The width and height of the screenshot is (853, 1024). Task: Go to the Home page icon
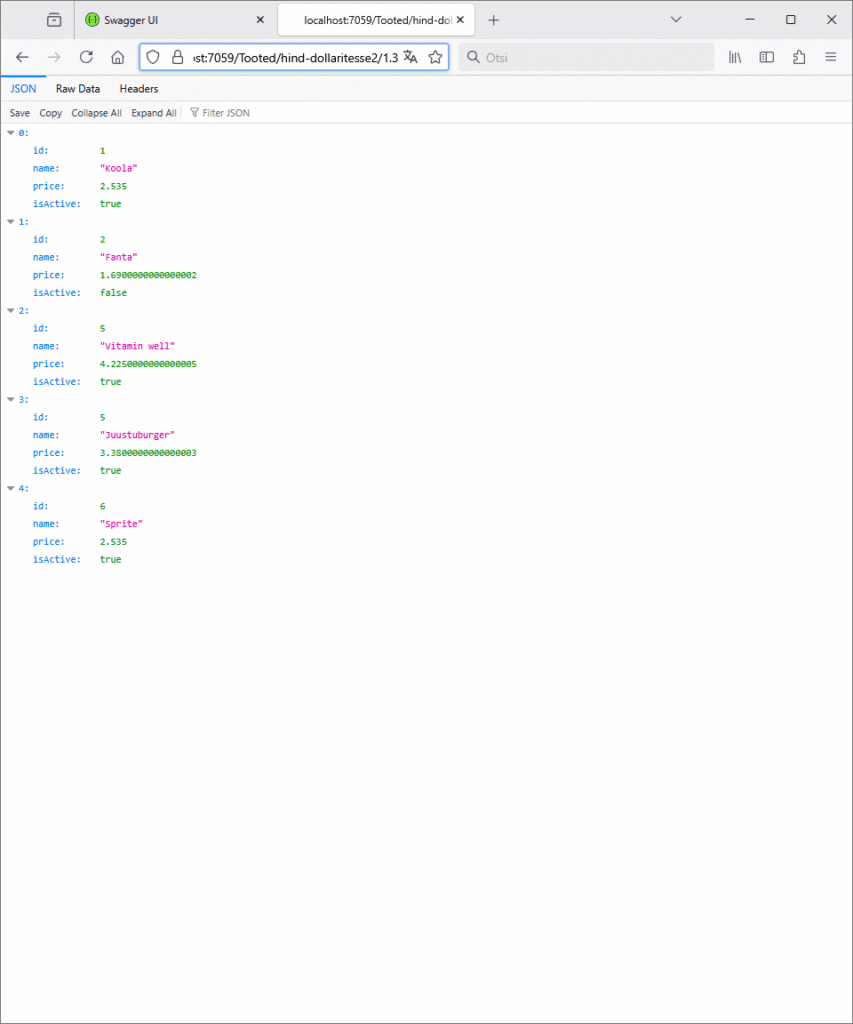click(x=117, y=57)
